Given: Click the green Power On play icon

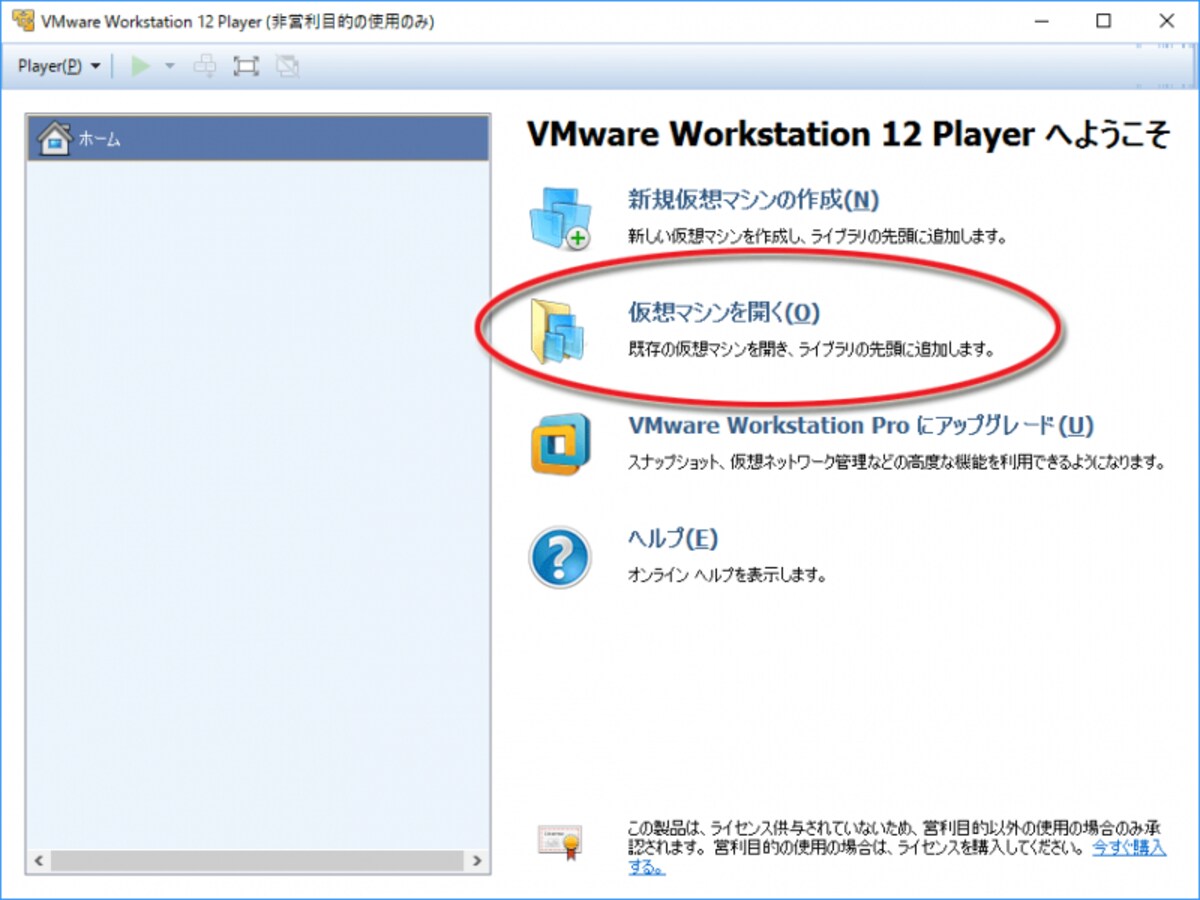Looking at the screenshot, I should (x=141, y=66).
